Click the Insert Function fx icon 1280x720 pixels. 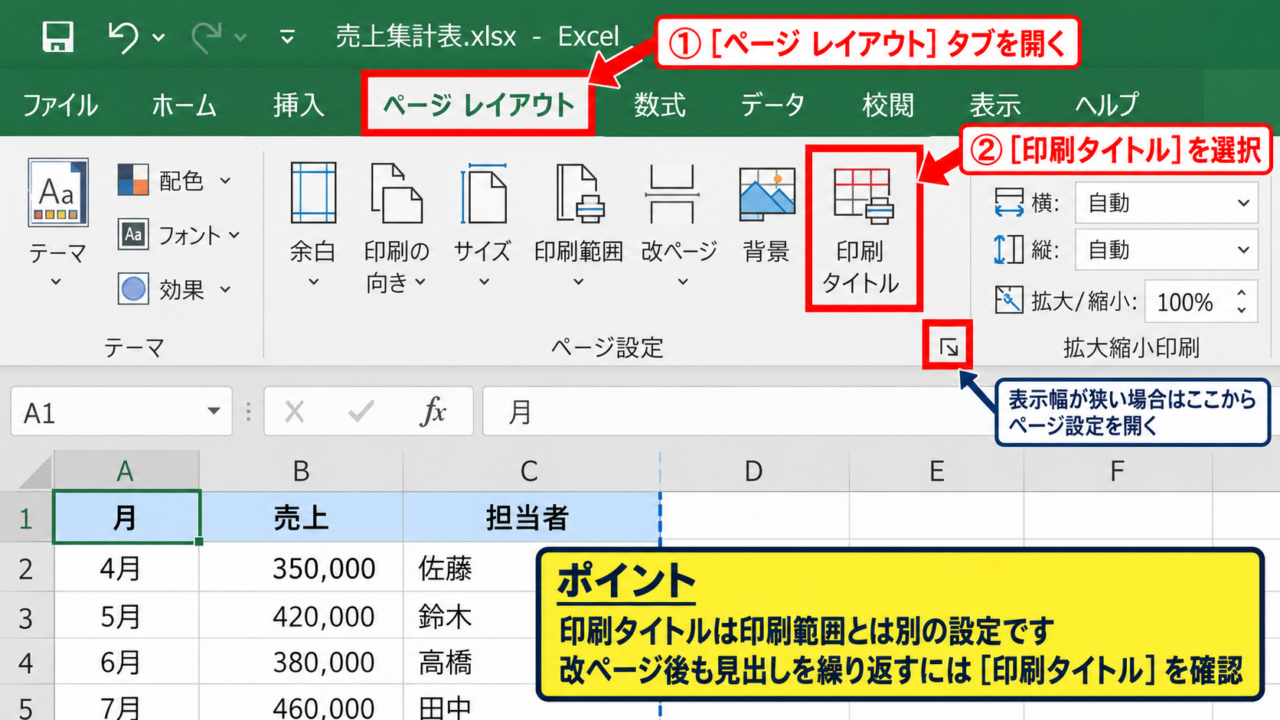(x=433, y=412)
